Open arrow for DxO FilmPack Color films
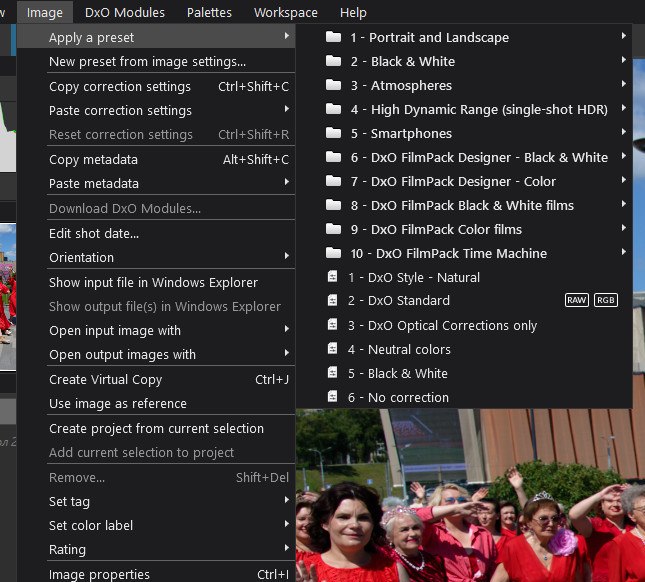The height and width of the screenshot is (582, 645). (624, 228)
